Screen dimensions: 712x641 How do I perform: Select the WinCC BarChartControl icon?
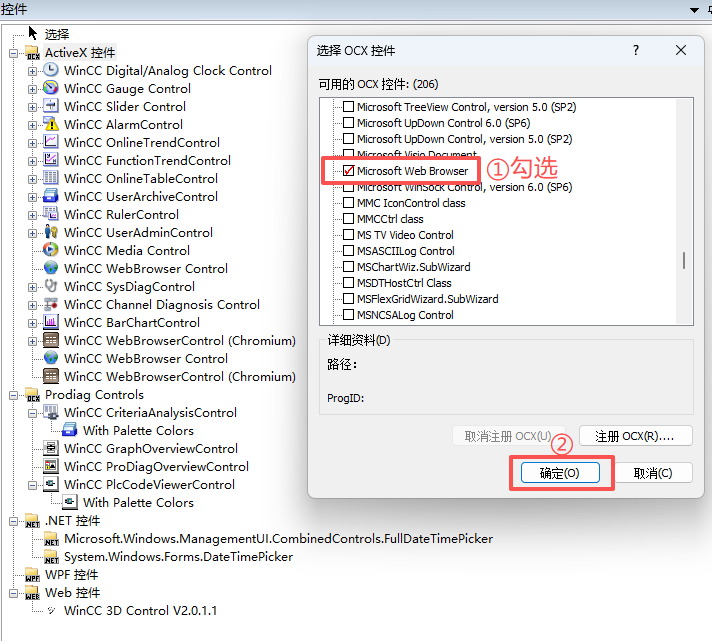(x=50, y=322)
